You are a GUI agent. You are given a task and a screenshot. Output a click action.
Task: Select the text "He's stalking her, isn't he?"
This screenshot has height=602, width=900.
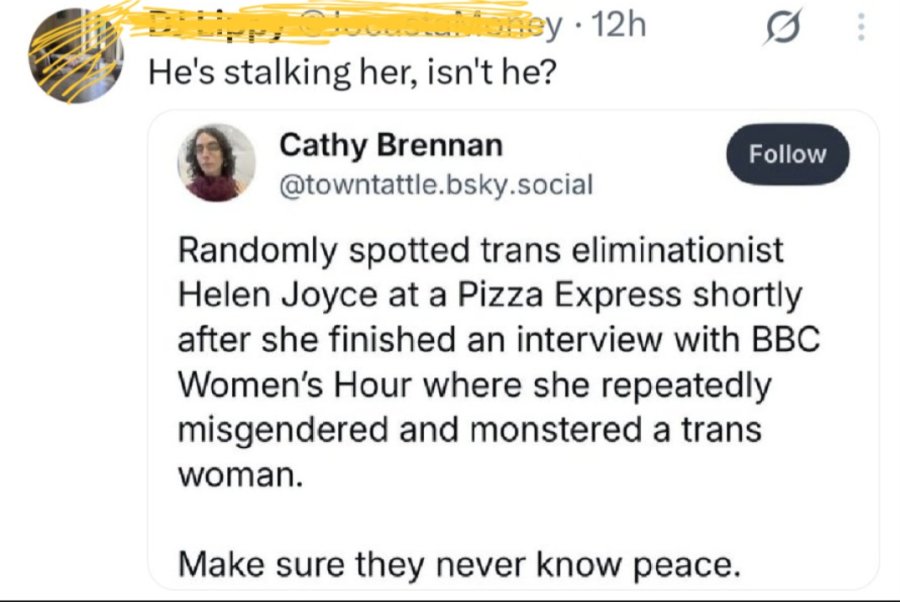tap(352, 73)
